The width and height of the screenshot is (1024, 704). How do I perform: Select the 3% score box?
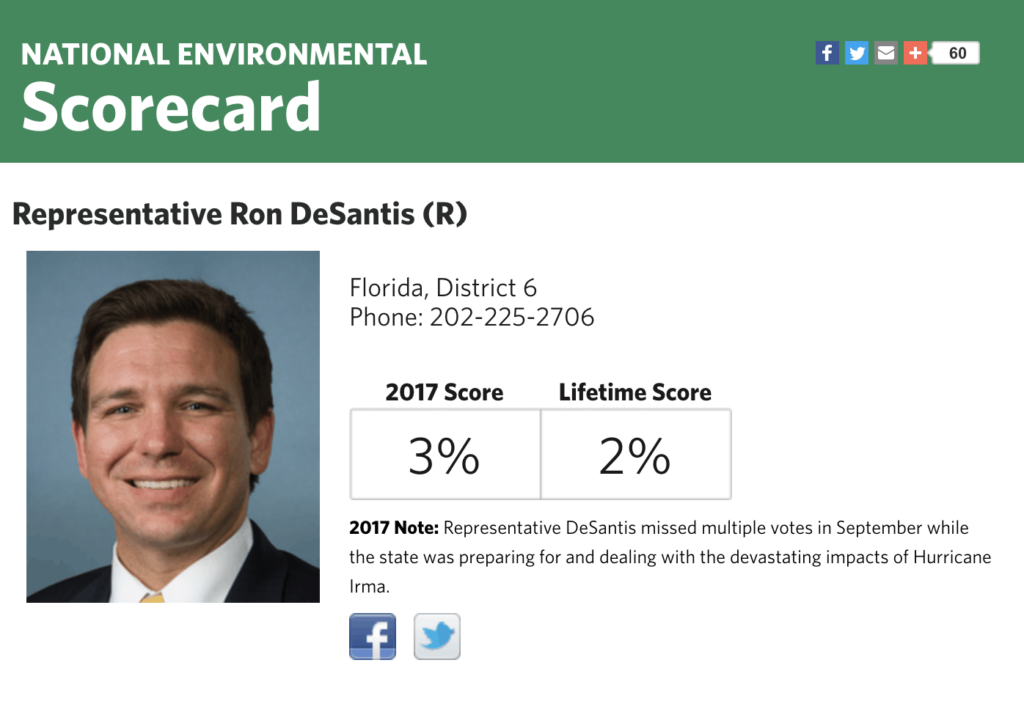445,455
